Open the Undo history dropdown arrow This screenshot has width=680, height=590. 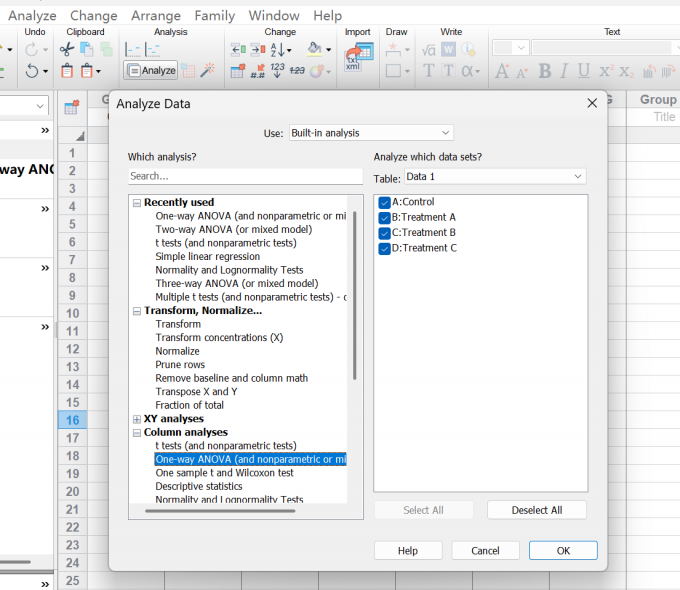[46, 71]
